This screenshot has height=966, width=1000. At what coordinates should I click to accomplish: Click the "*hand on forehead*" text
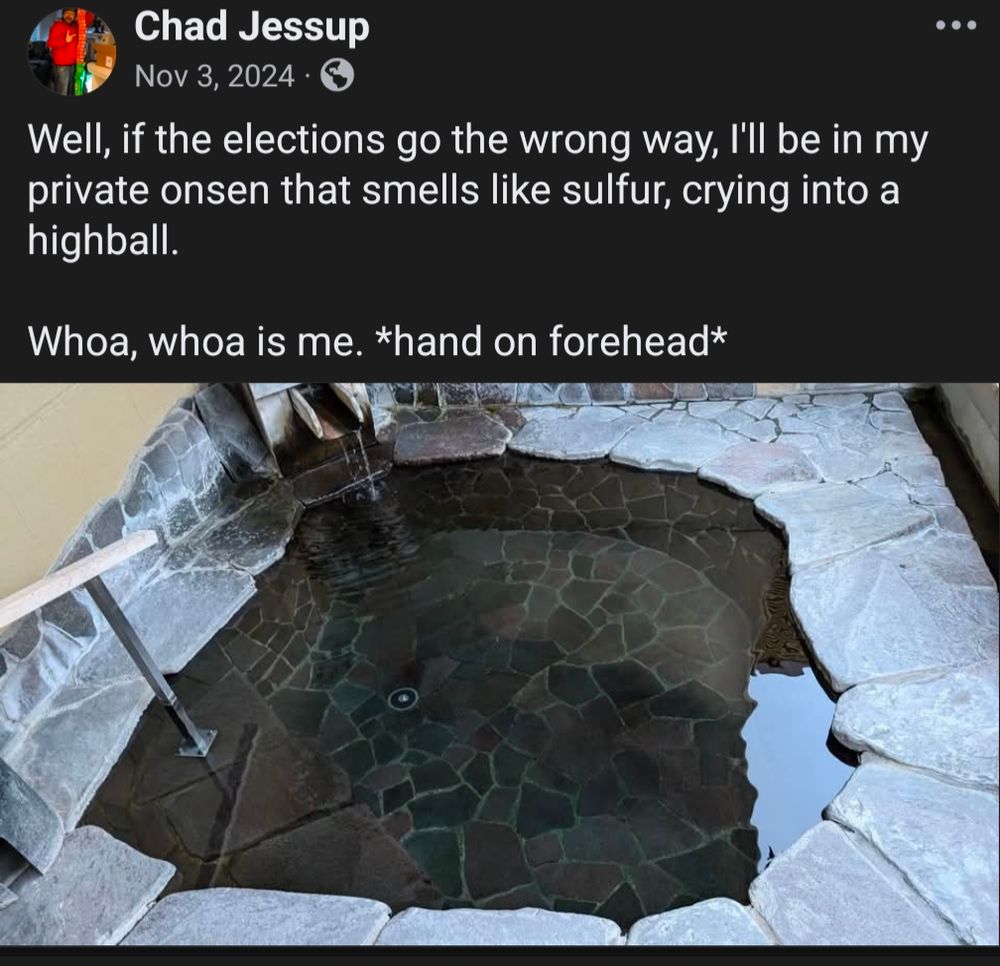pyautogui.click(x=552, y=340)
